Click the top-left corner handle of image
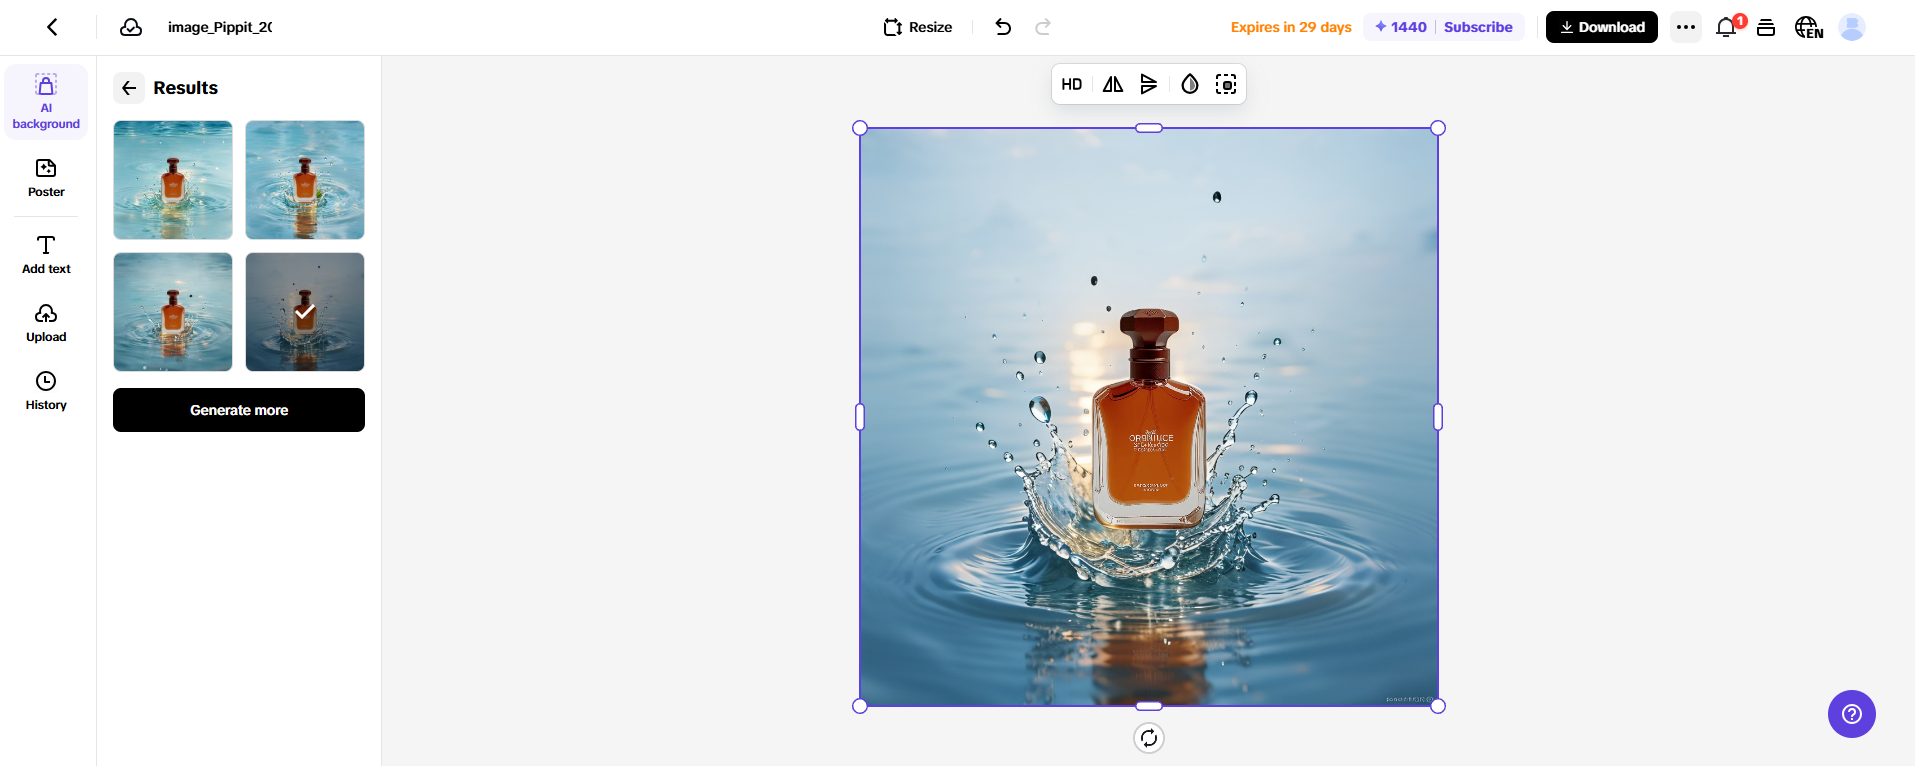The width and height of the screenshot is (1915, 766). [860, 128]
